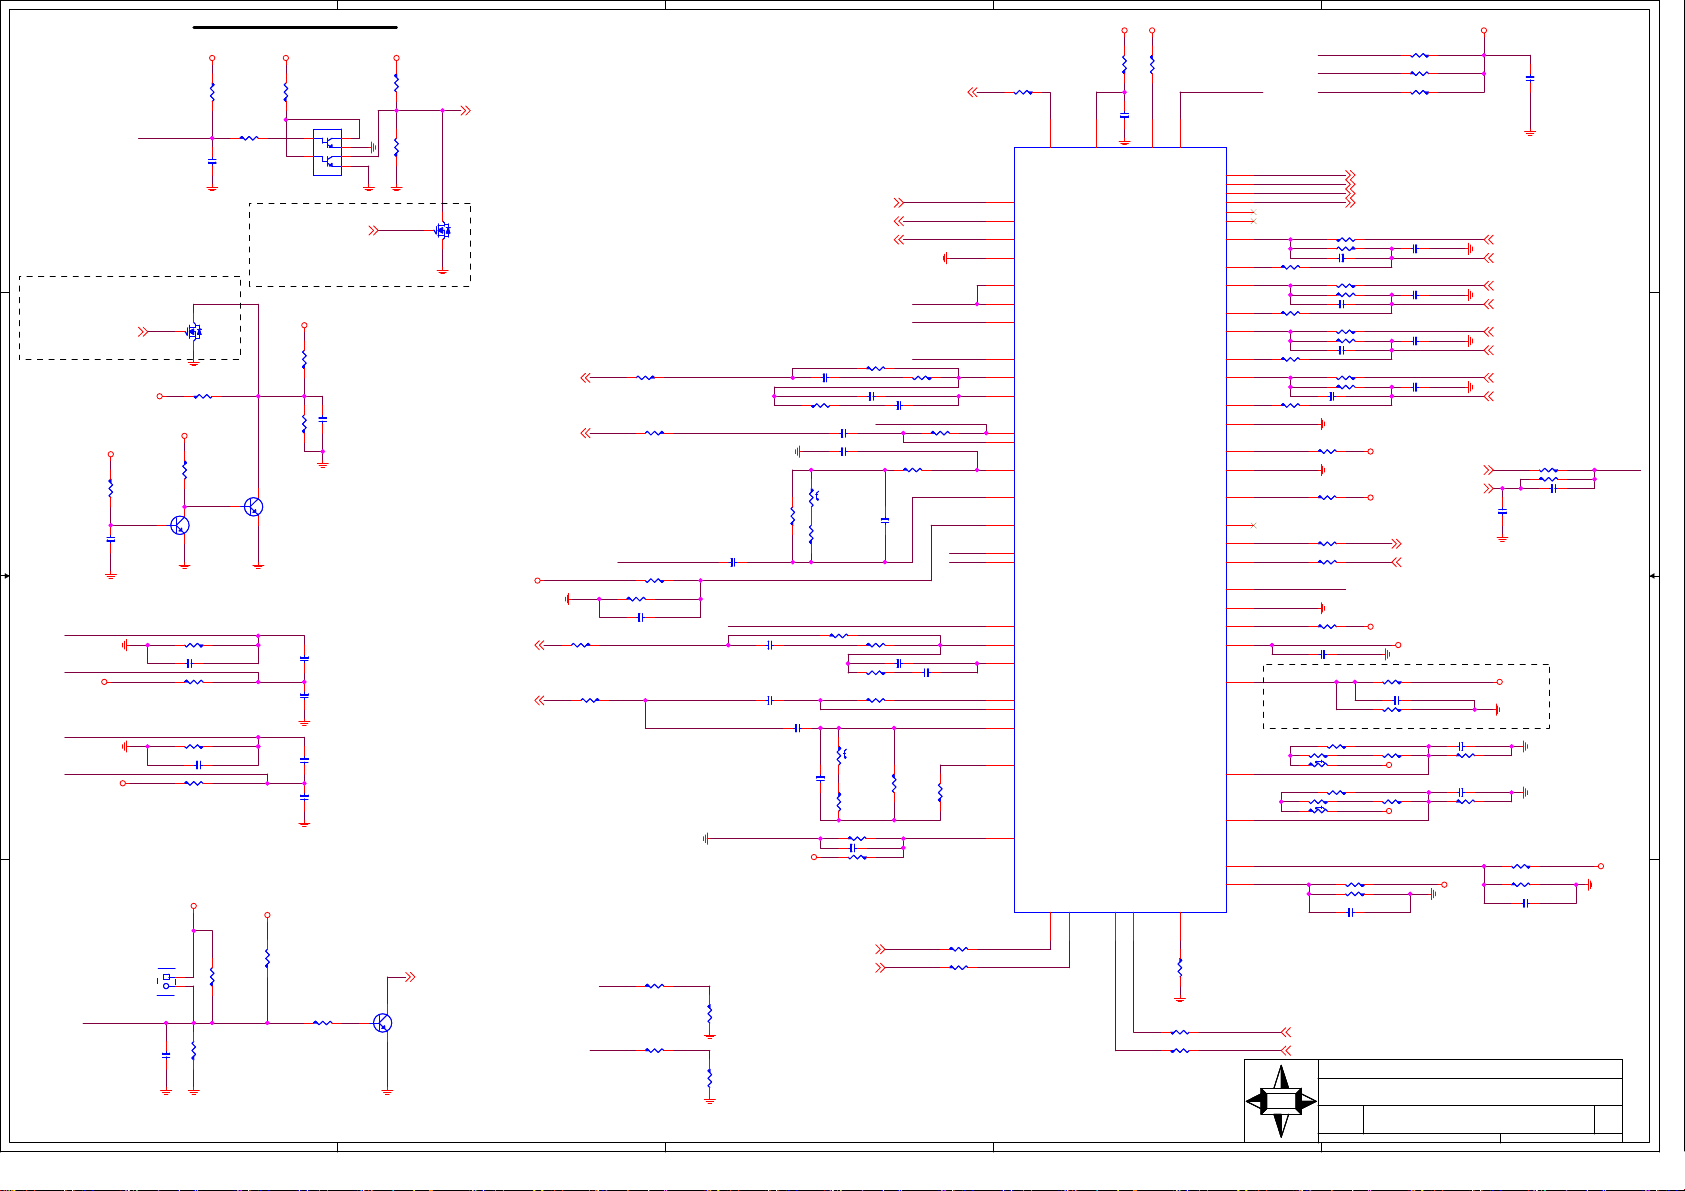Image resolution: width=1685 pixels, height=1191 pixels.
Task: Select the NPN transistor with a capacitor on its base
Action: coord(180,525)
